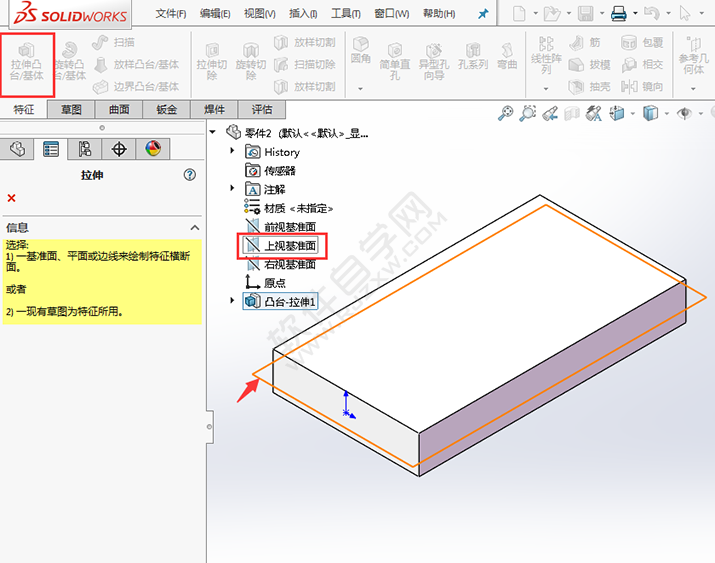
Task: Switch to the 钣金 sheet metal tab
Action: [166, 109]
